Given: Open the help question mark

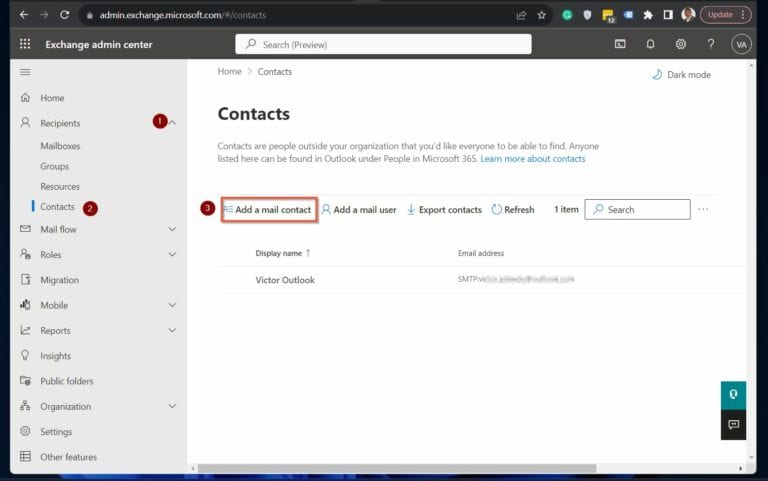Looking at the screenshot, I should [x=711, y=44].
